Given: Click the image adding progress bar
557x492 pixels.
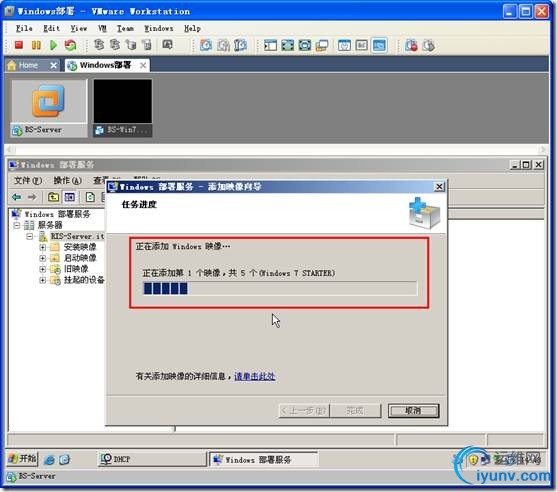Looking at the screenshot, I should tap(280, 288).
